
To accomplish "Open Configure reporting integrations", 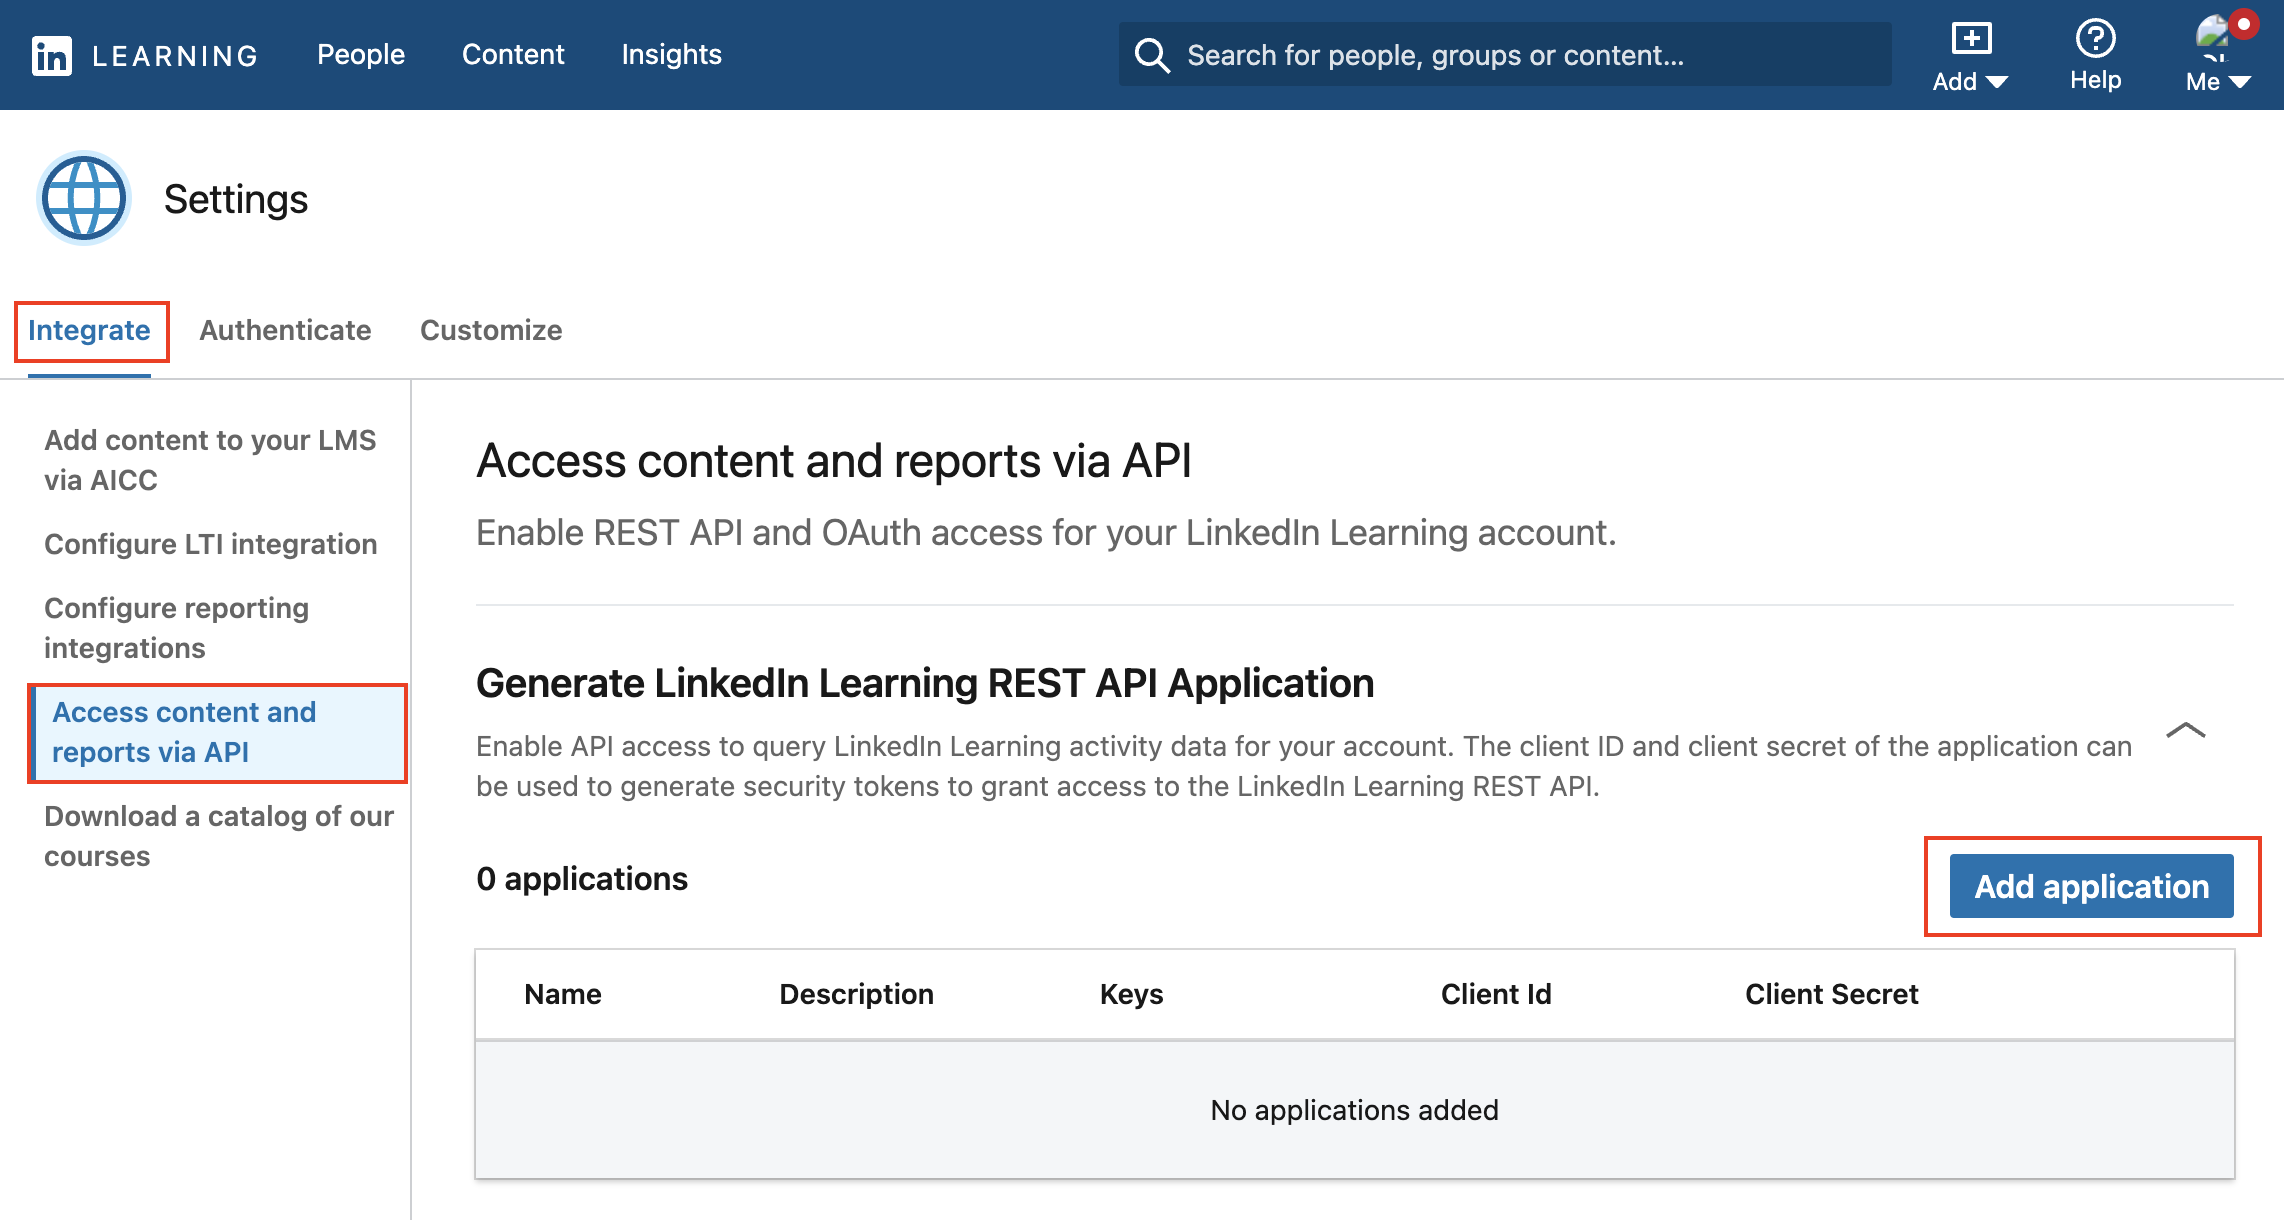I will click(177, 628).
